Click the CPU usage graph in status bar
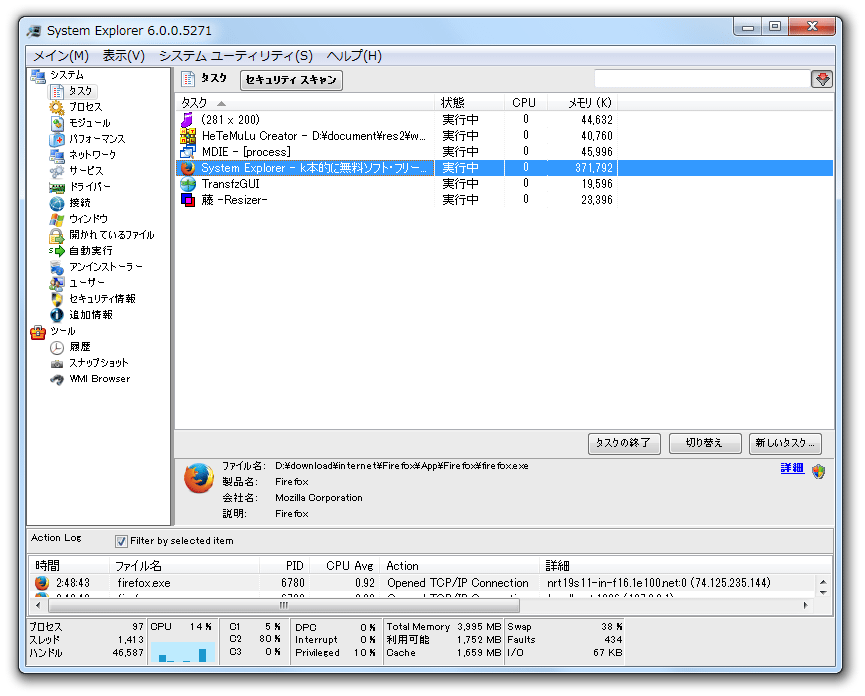 click(x=183, y=651)
